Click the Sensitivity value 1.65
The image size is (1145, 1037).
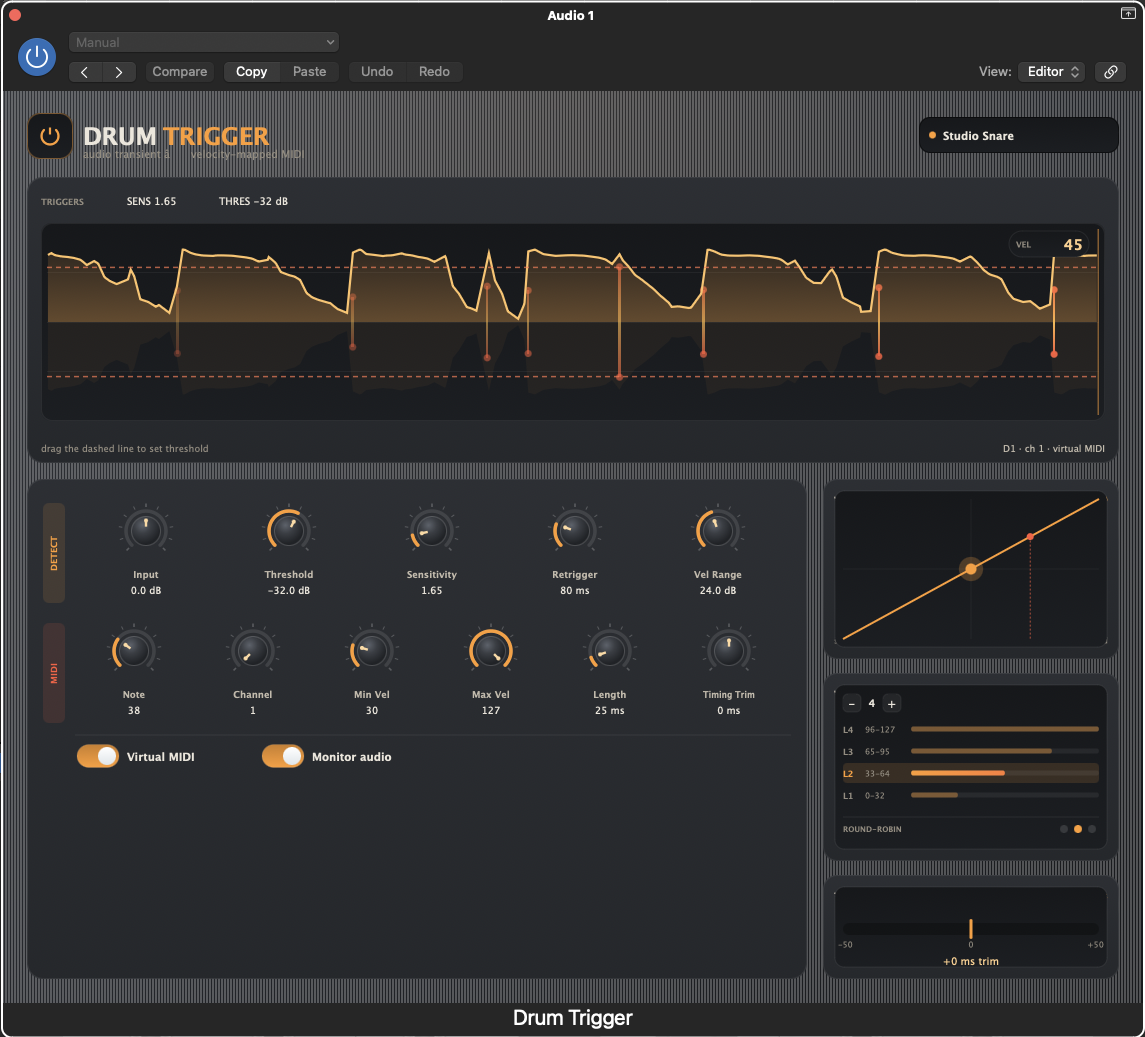(432, 591)
